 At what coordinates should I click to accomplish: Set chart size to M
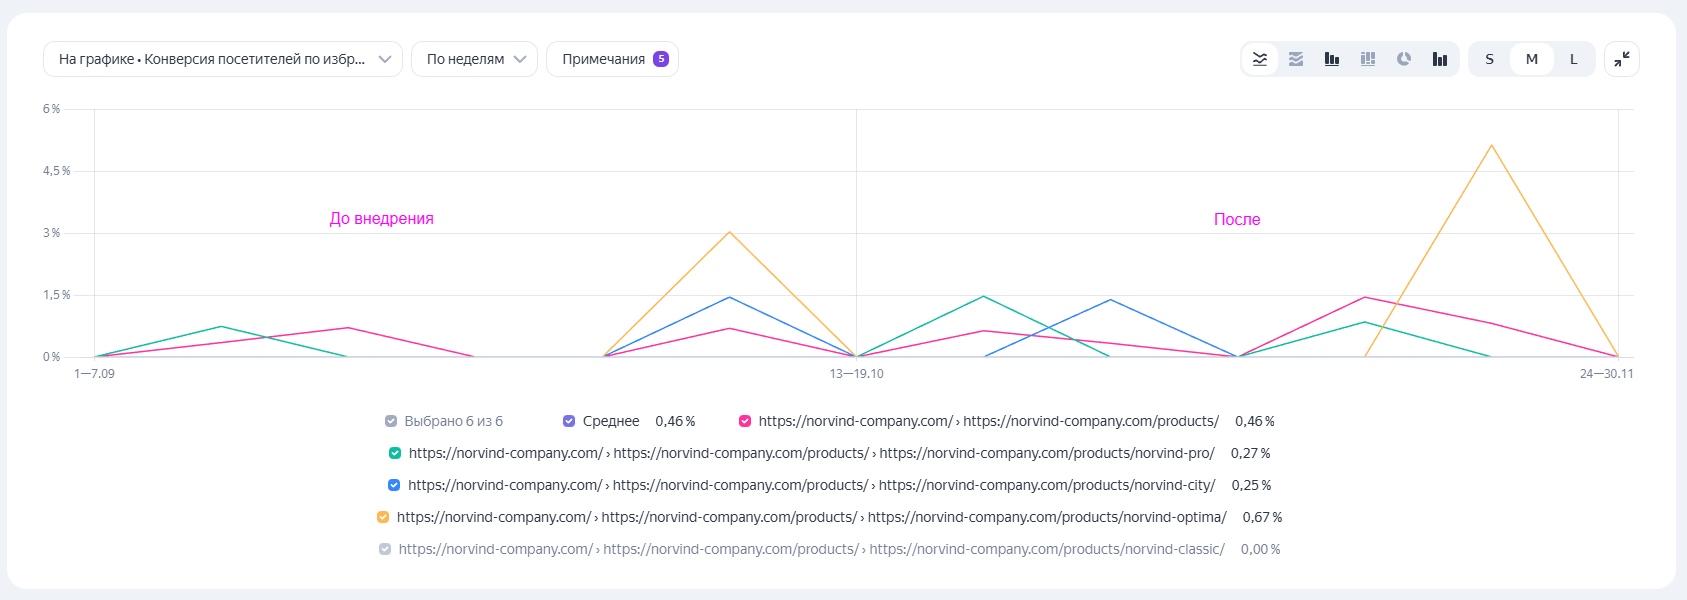pos(1532,59)
